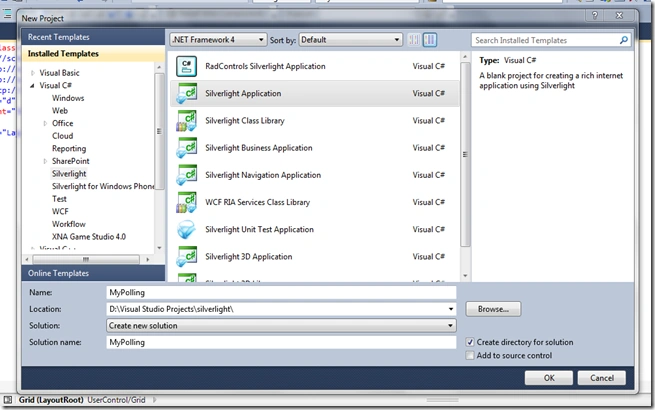The height and width of the screenshot is (410, 655).
Task: Select Web in the template tree
Action: [x=60, y=111]
